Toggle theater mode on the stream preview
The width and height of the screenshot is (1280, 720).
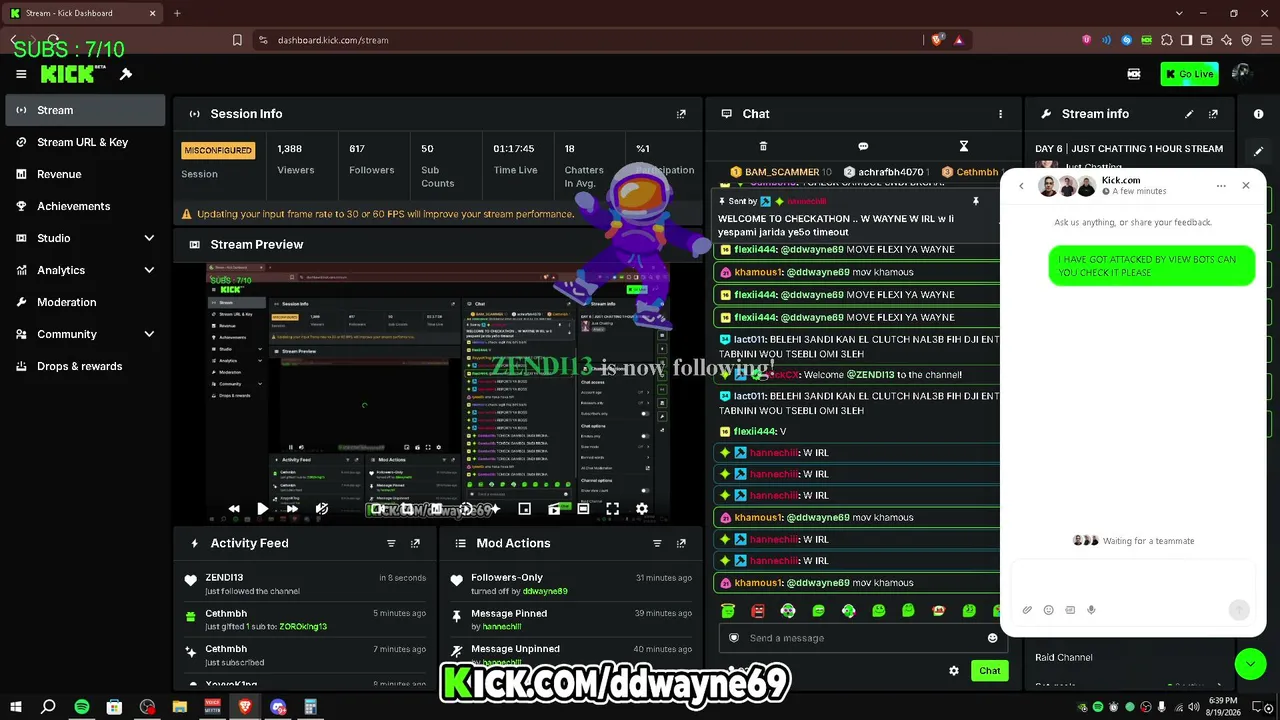[x=583, y=509]
